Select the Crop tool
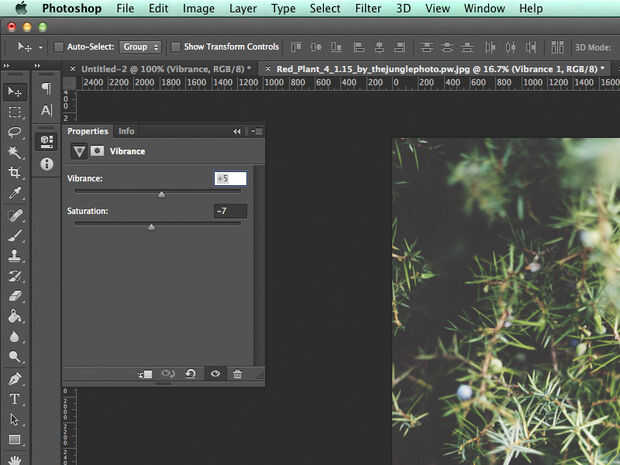 [x=15, y=172]
